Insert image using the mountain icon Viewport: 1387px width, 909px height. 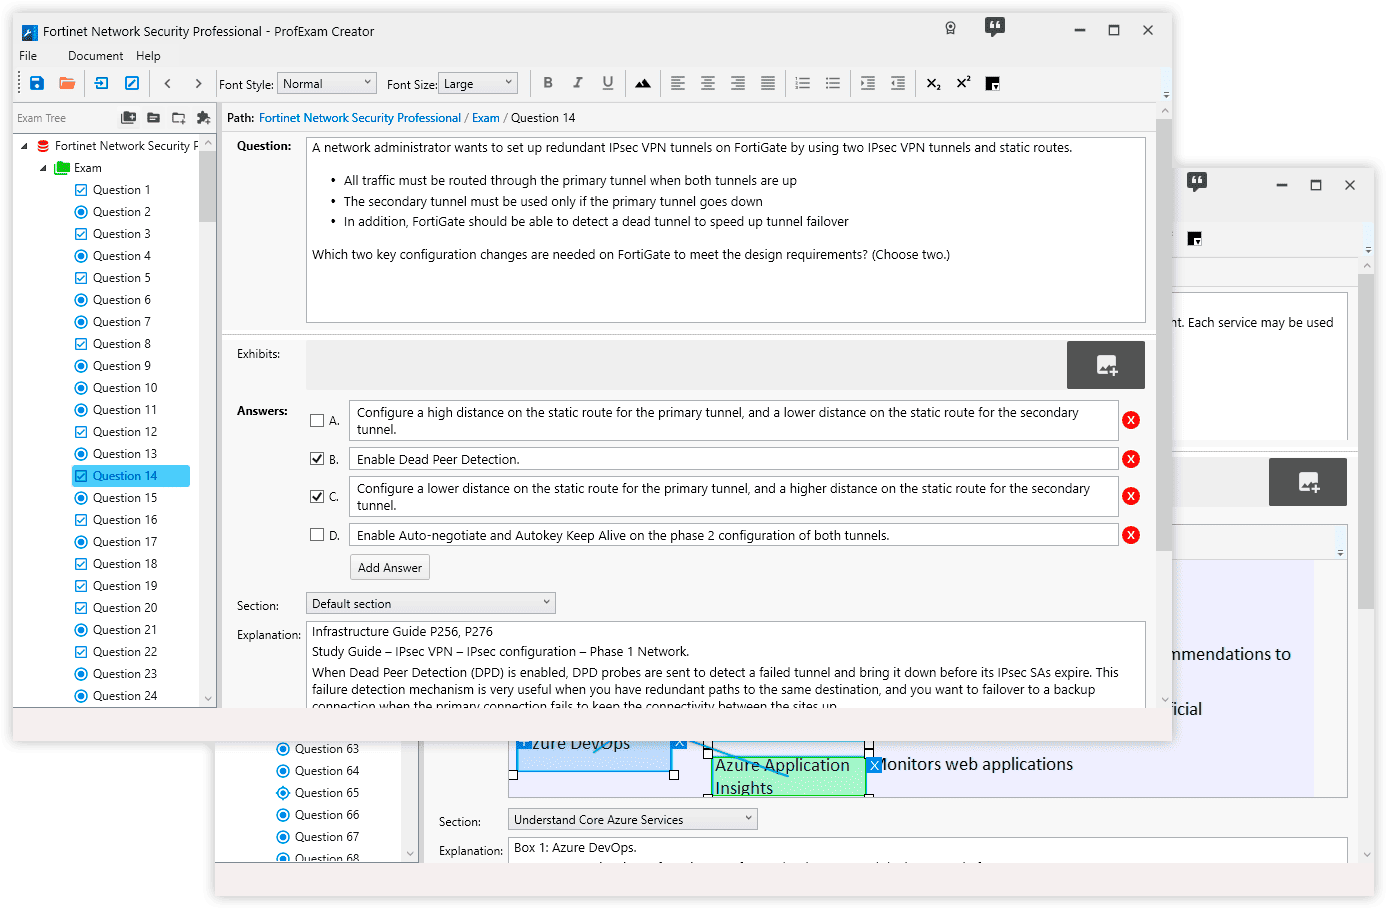point(643,83)
